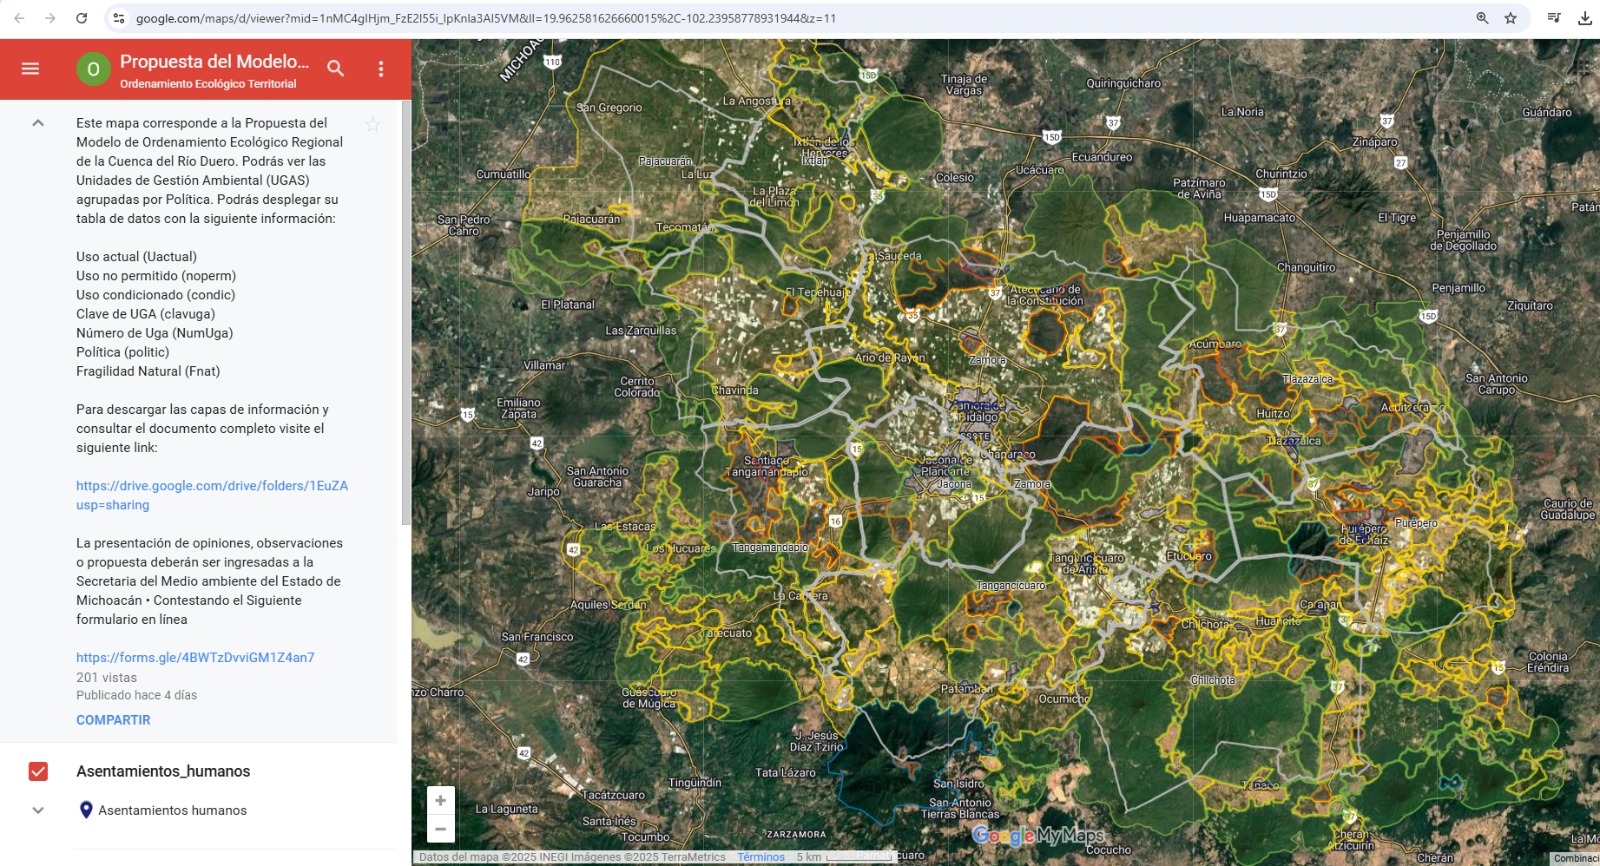Expand the Asentamientos humanos layer list
Image resolution: width=1600 pixels, height=866 pixels.
(x=38, y=810)
